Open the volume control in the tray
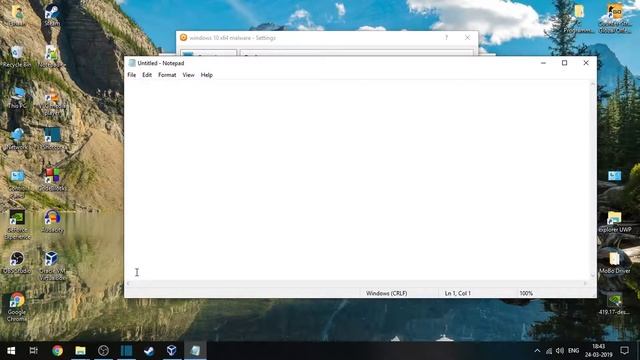Image resolution: width=640 pixels, height=360 pixels. click(x=560, y=351)
